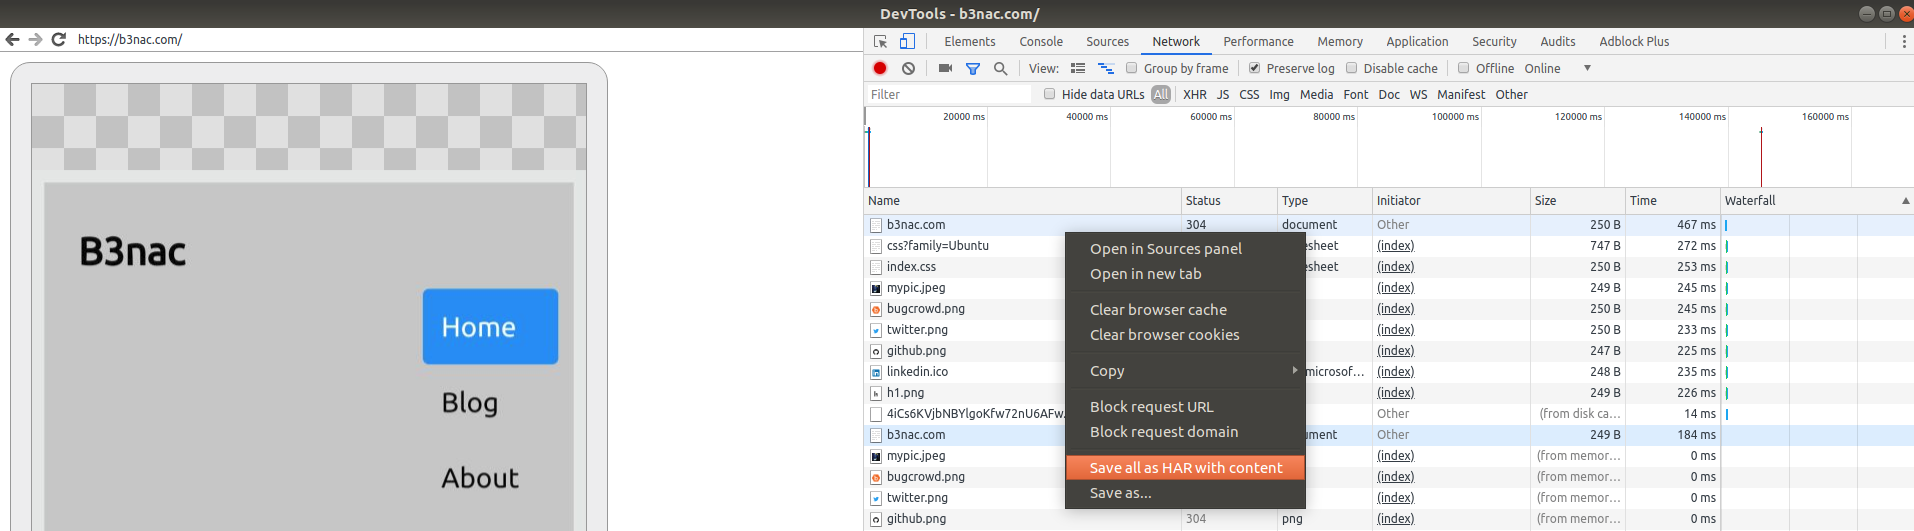
Task: Sort by the Size column header
Action: [1577, 201]
